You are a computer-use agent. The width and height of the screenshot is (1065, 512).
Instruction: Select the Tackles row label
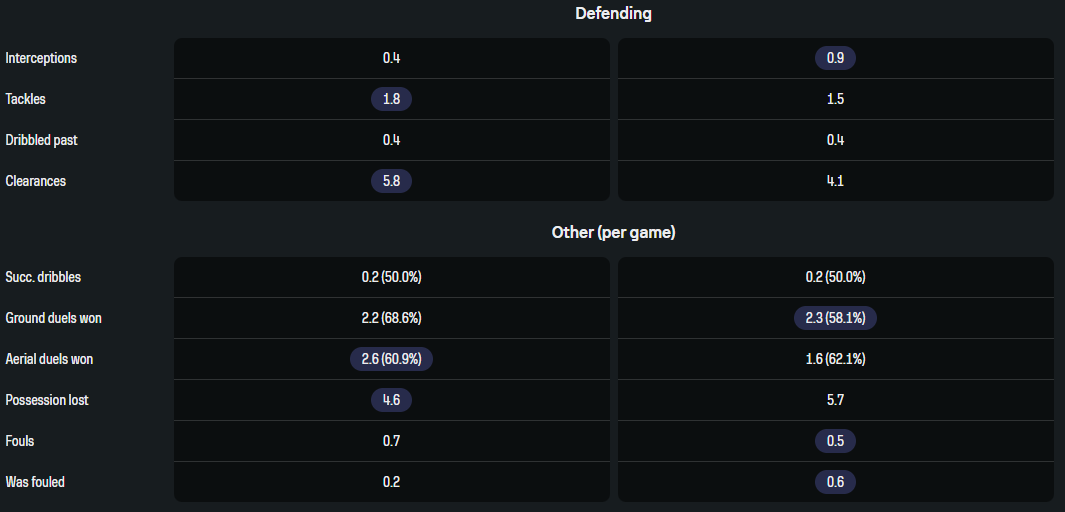pos(26,99)
